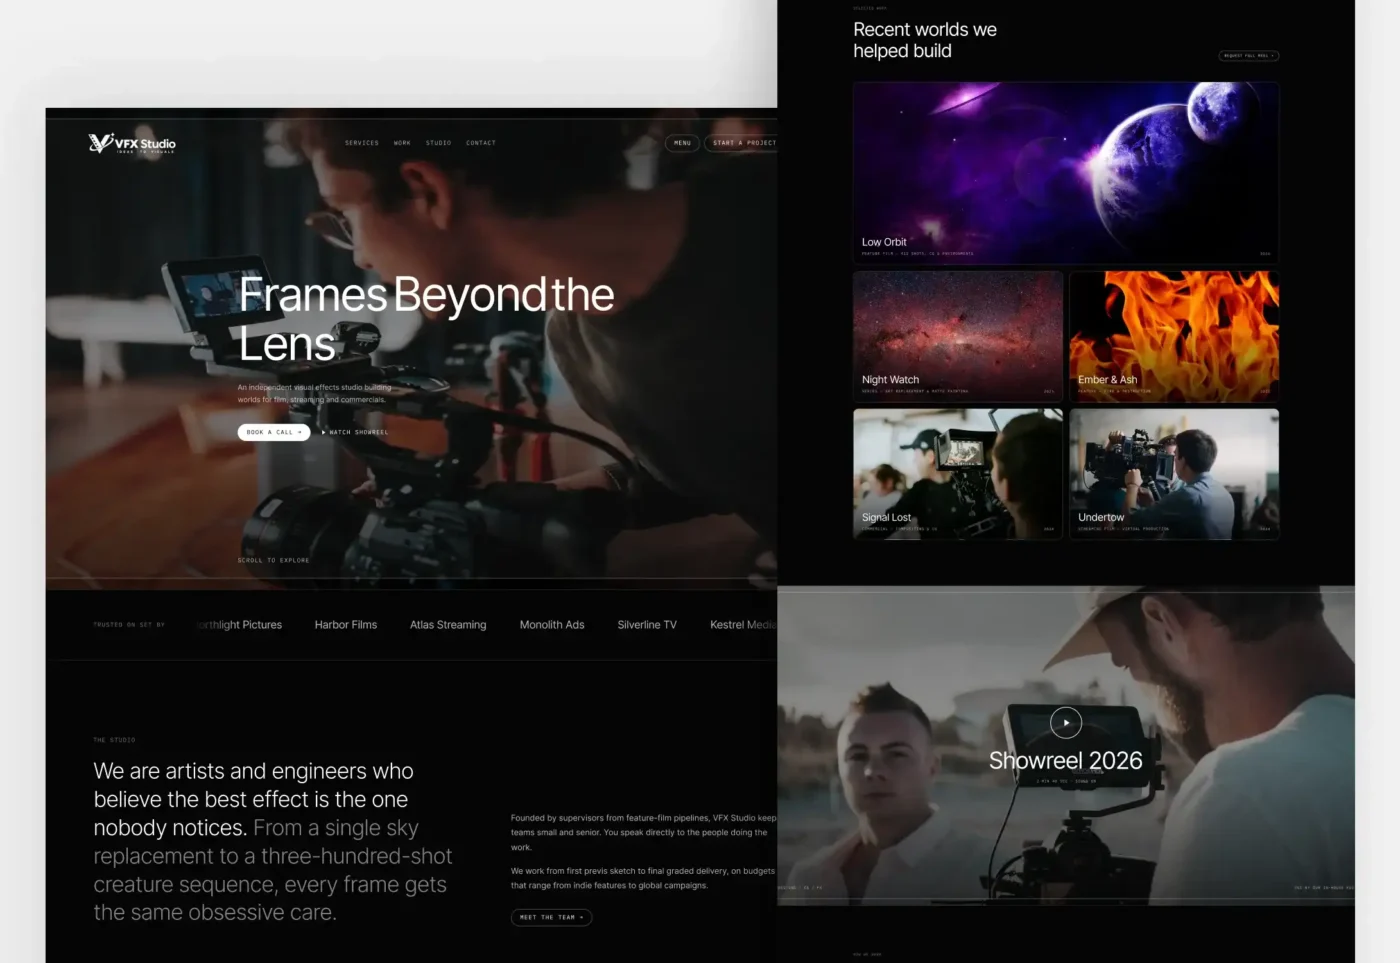Click the Request Full Reel button
1400x963 pixels.
pyautogui.click(x=1249, y=56)
